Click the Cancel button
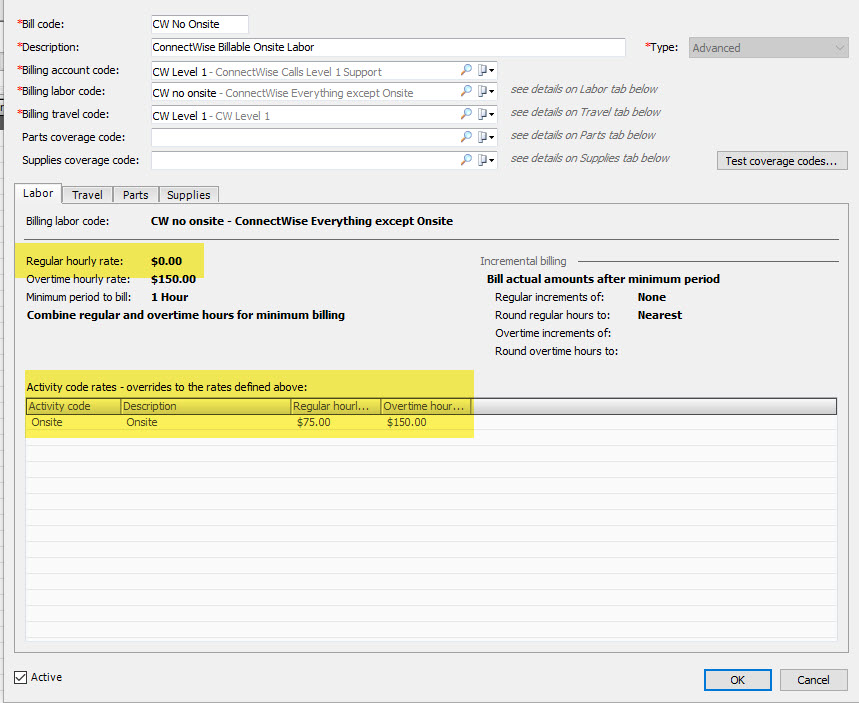Screen dimensions: 859x703 813,680
